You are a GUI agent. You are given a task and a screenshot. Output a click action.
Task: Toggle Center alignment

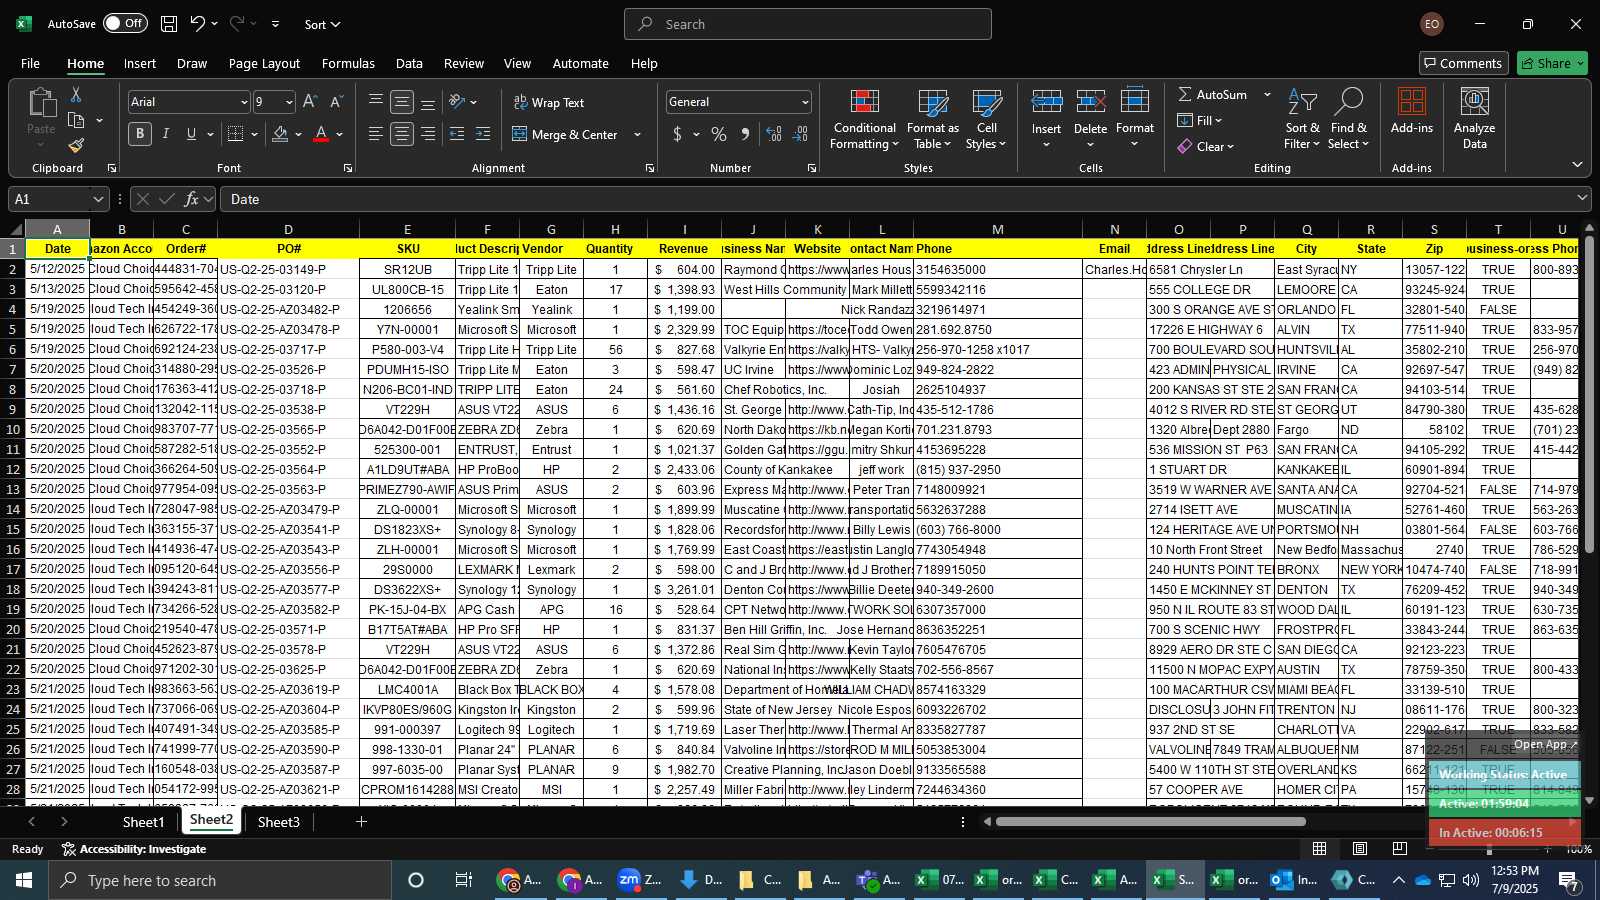pos(402,134)
